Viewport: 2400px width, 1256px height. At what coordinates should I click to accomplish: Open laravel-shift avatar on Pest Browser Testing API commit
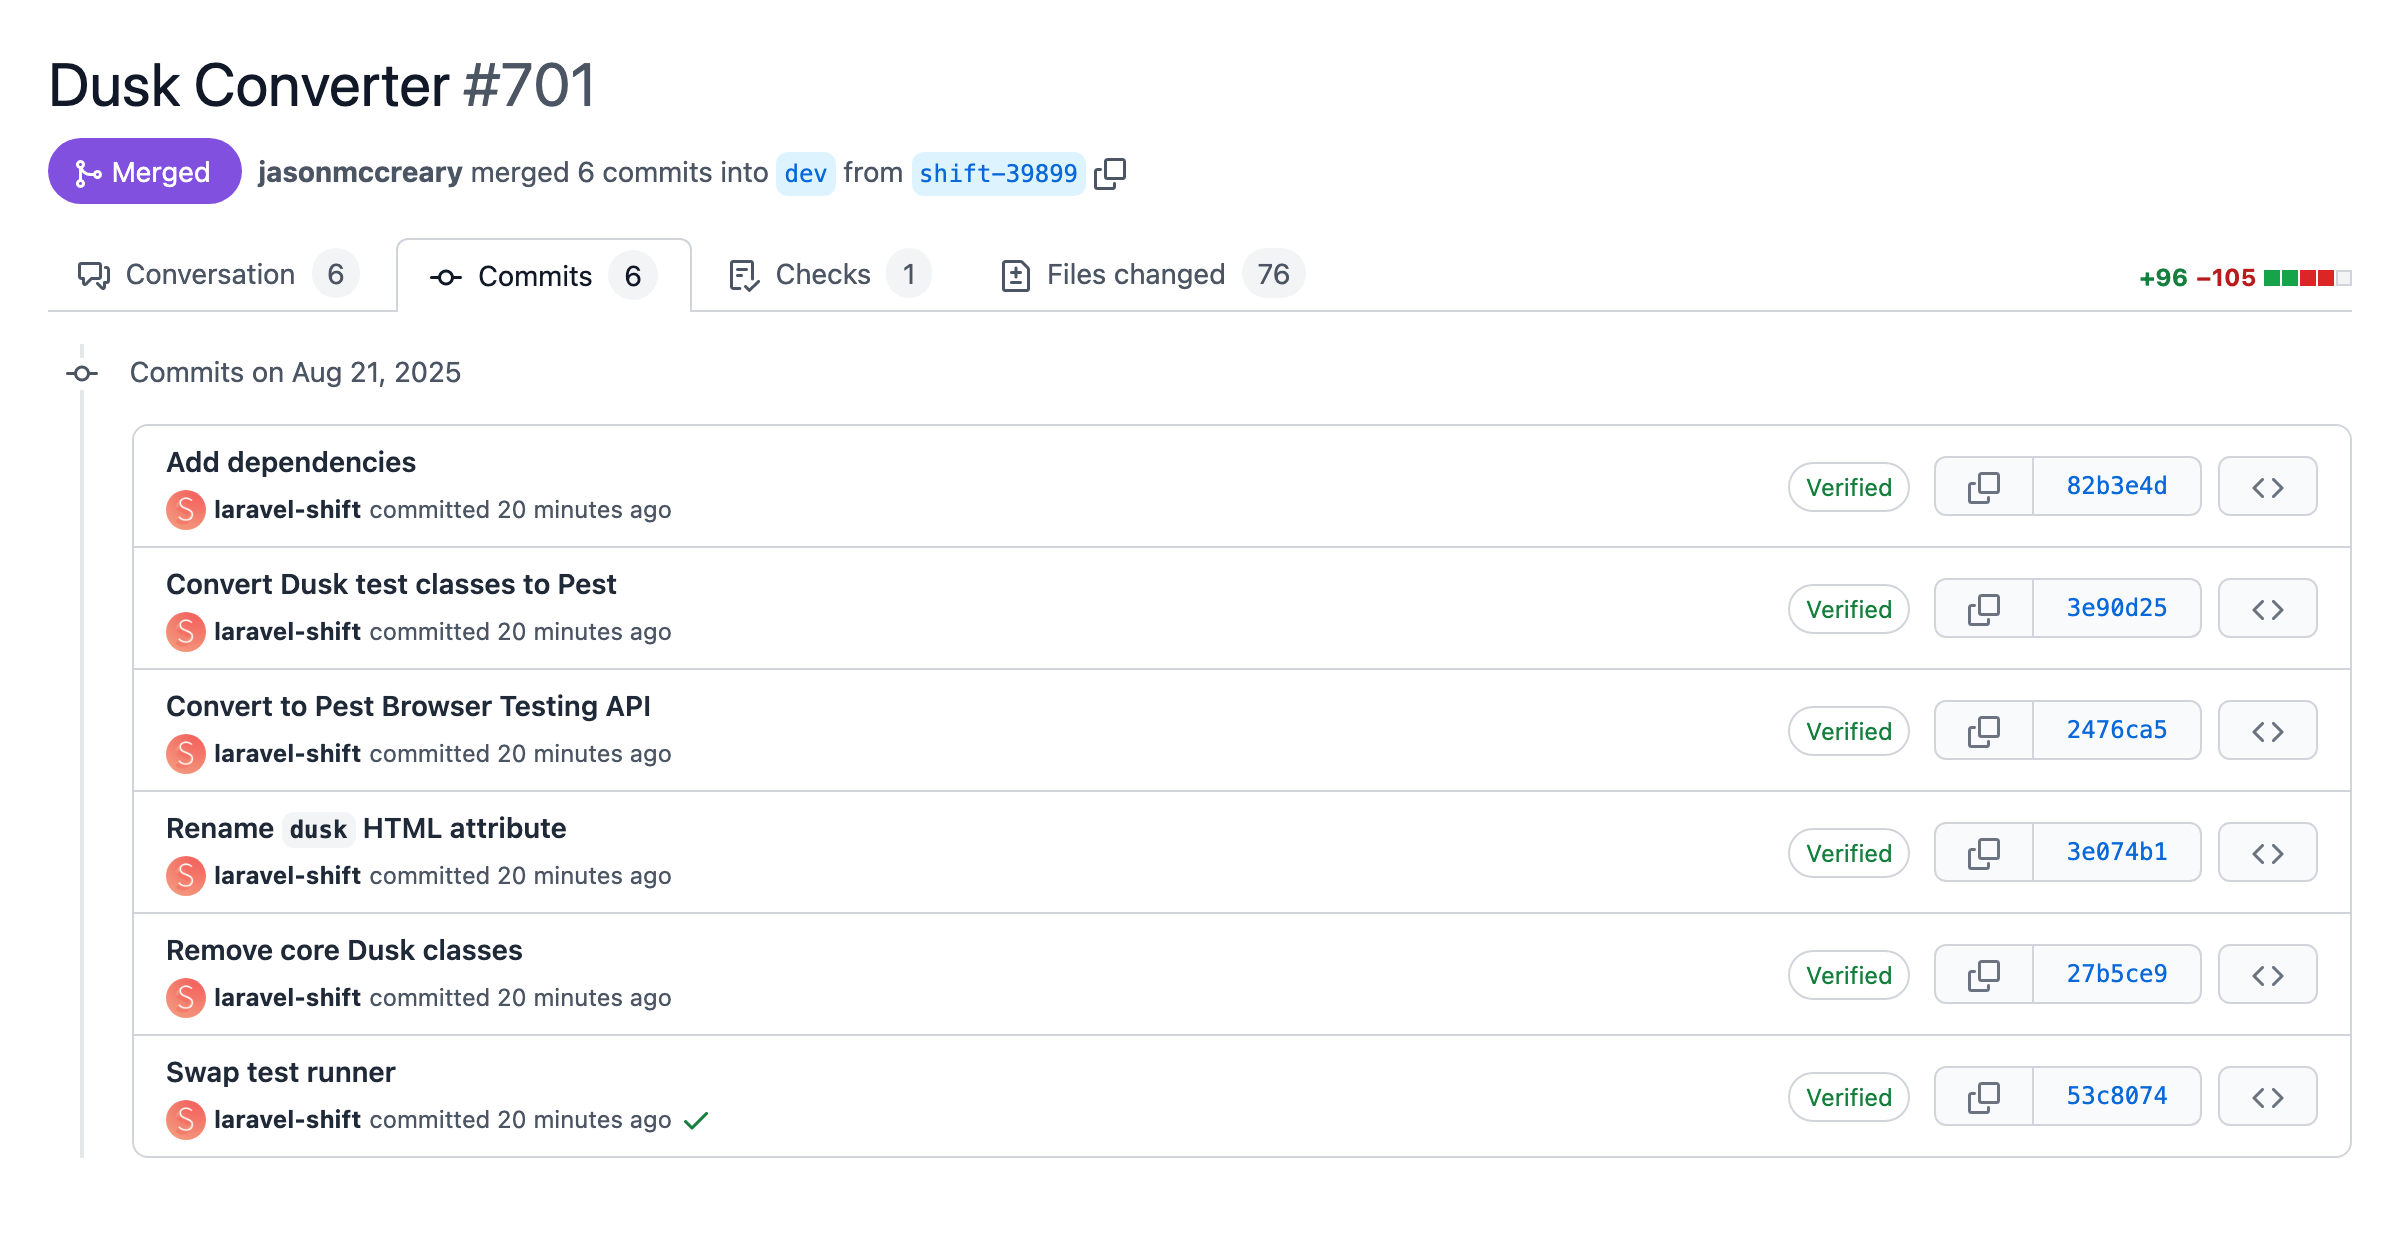tap(186, 754)
